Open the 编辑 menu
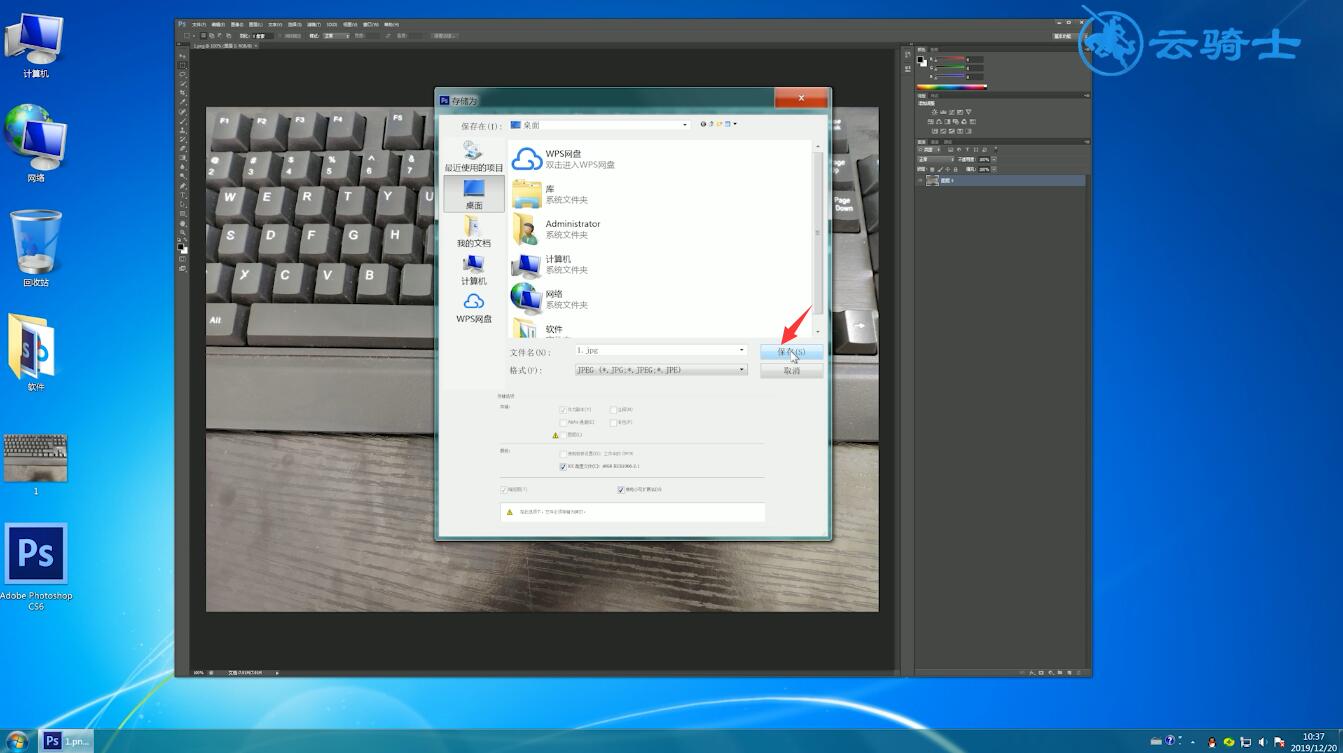The height and width of the screenshot is (753, 1343). (218, 25)
